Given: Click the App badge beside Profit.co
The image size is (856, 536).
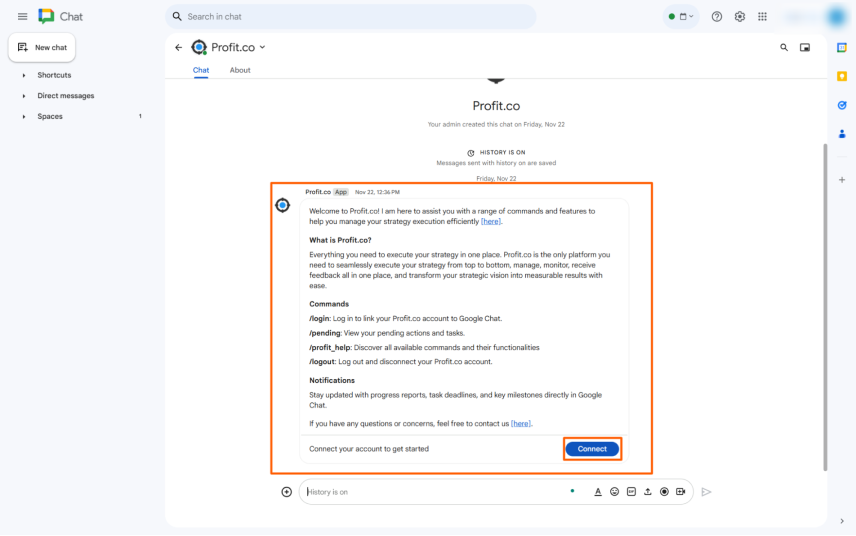Looking at the screenshot, I should pos(341,192).
